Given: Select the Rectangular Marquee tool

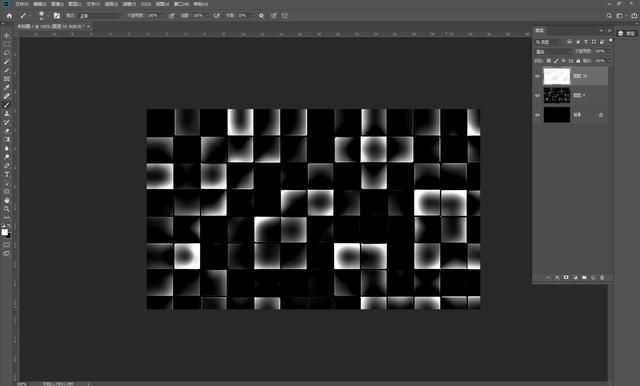Looking at the screenshot, I should pos(7,44).
